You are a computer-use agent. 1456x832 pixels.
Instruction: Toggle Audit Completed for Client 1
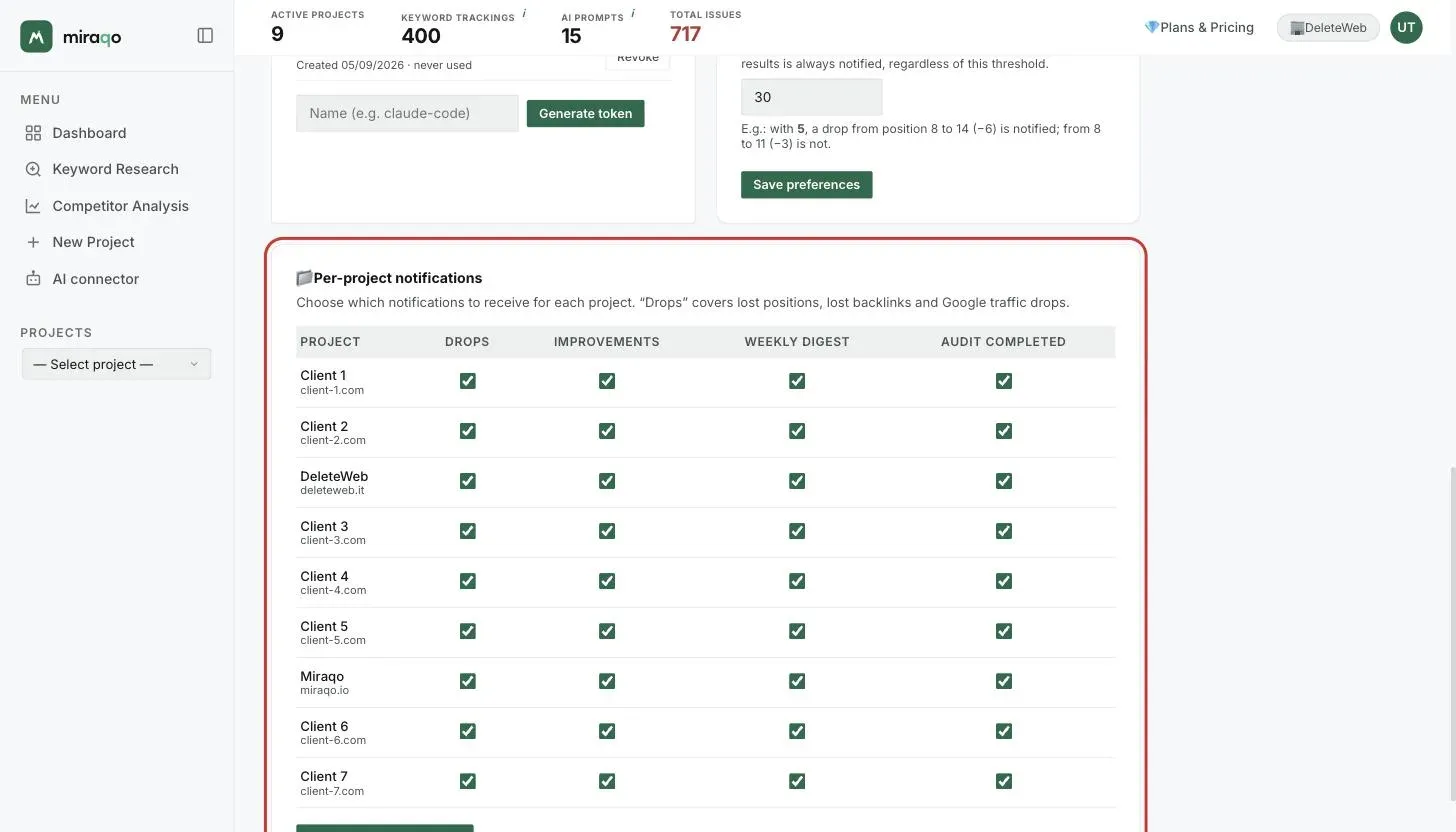[x=1004, y=381]
